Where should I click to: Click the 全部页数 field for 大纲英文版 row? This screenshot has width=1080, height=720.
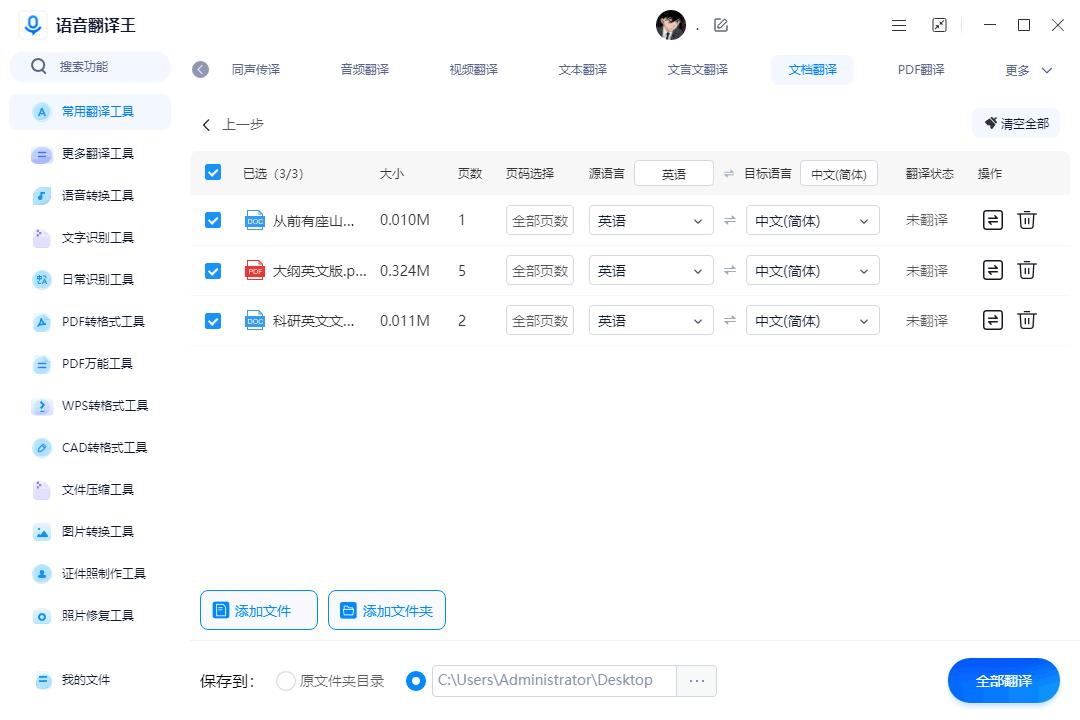pos(540,271)
